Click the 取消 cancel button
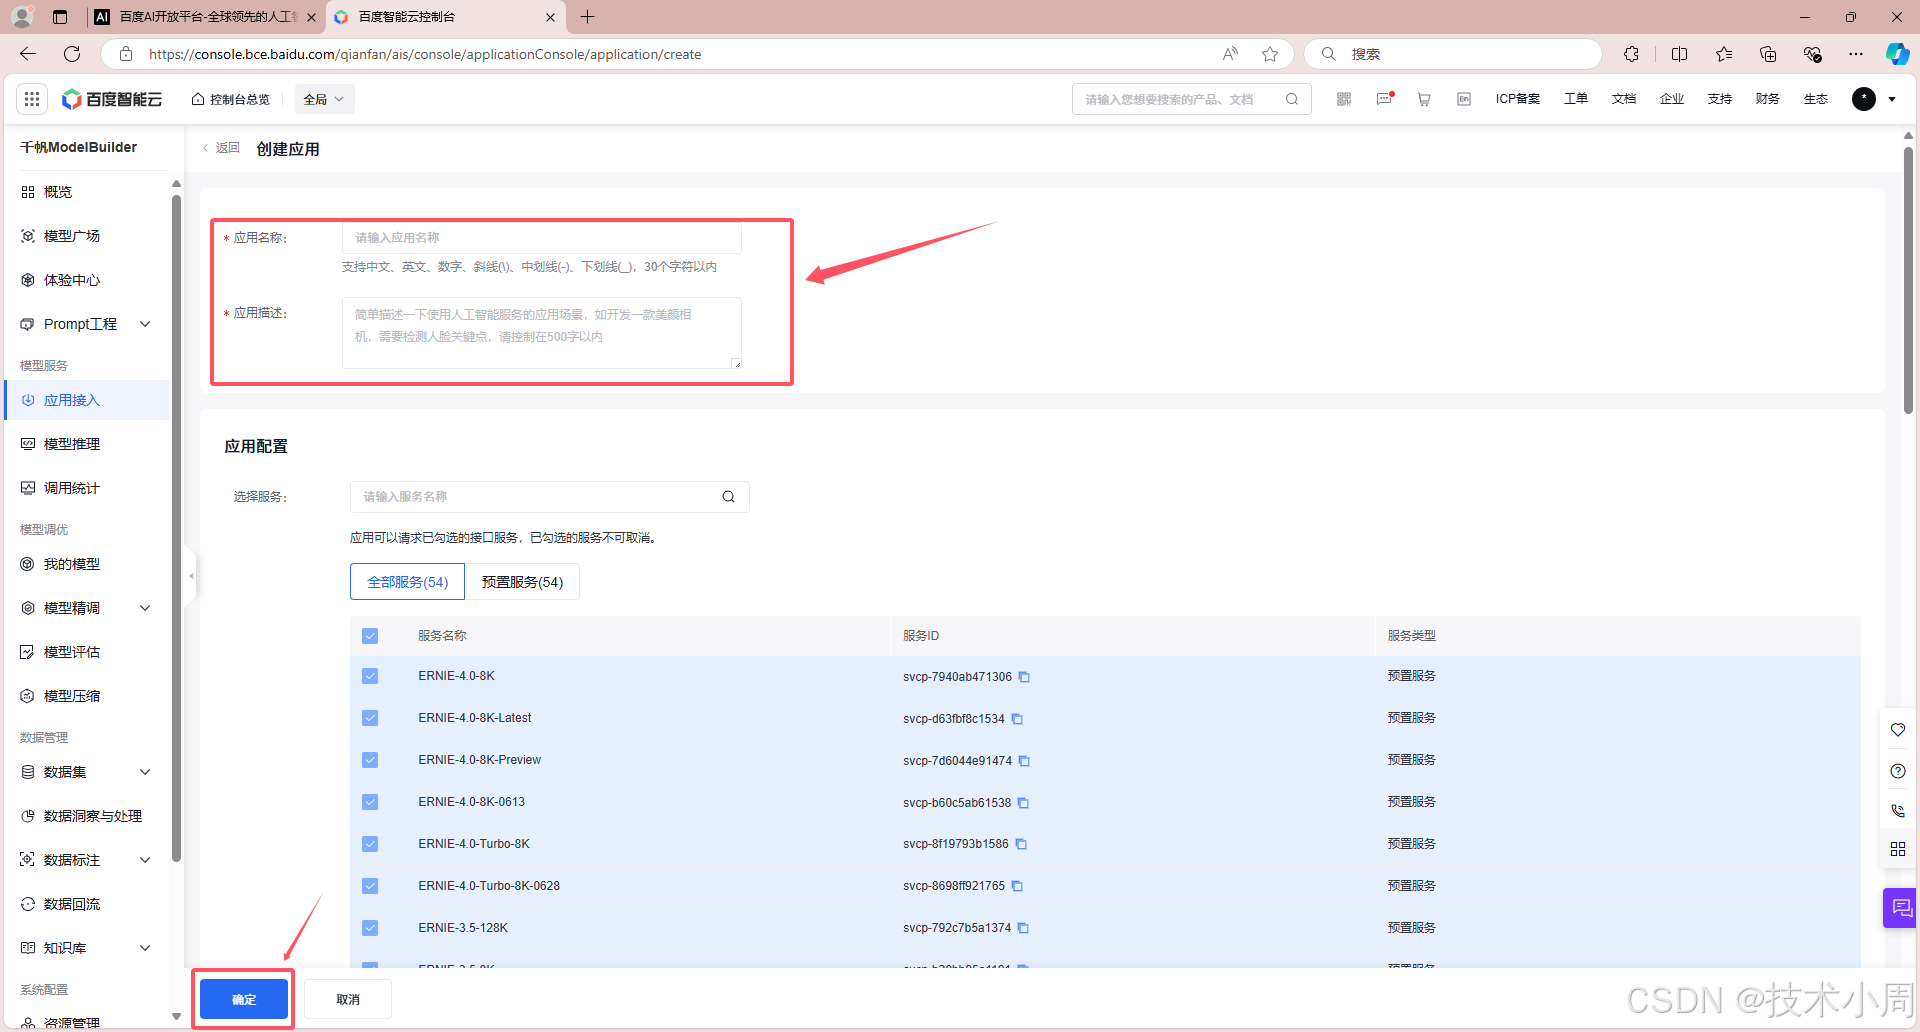Screen dimensions: 1920x1032 tap(348, 999)
